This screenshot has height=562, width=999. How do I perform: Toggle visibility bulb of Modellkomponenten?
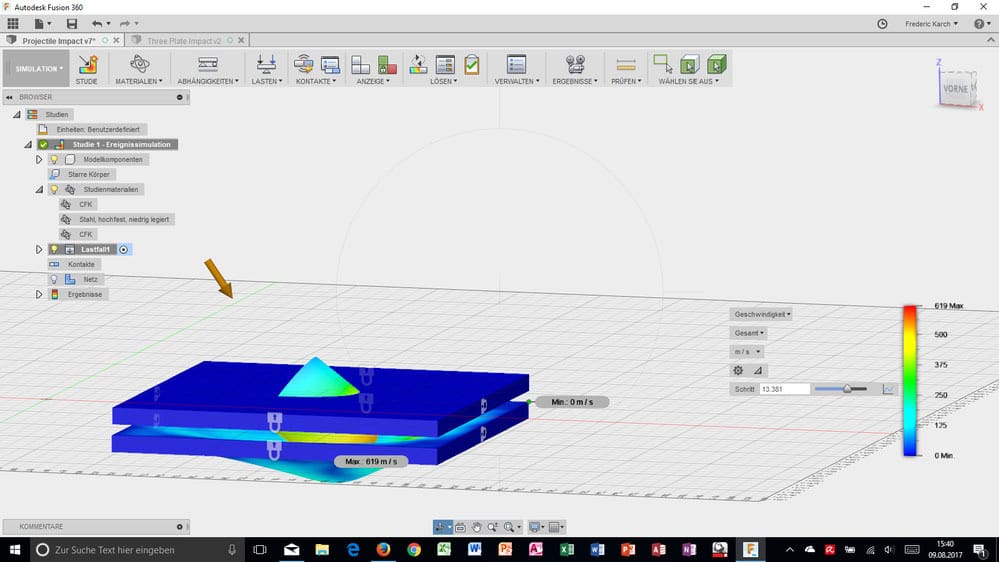54,159
